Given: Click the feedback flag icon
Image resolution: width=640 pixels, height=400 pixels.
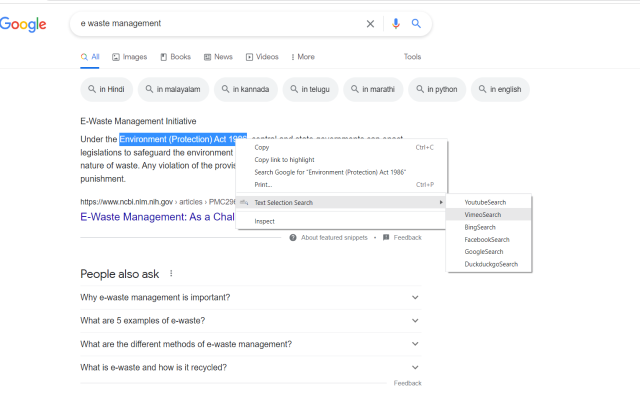Looking at the screenshot, I should click(x=386, y=238).
